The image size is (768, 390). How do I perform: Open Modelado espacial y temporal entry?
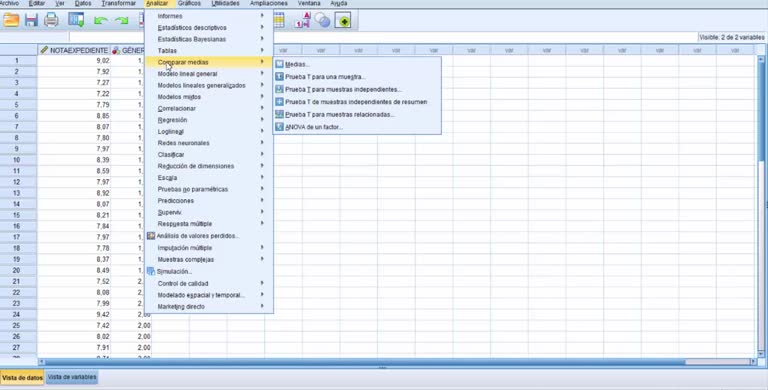(x=209, y=295)
